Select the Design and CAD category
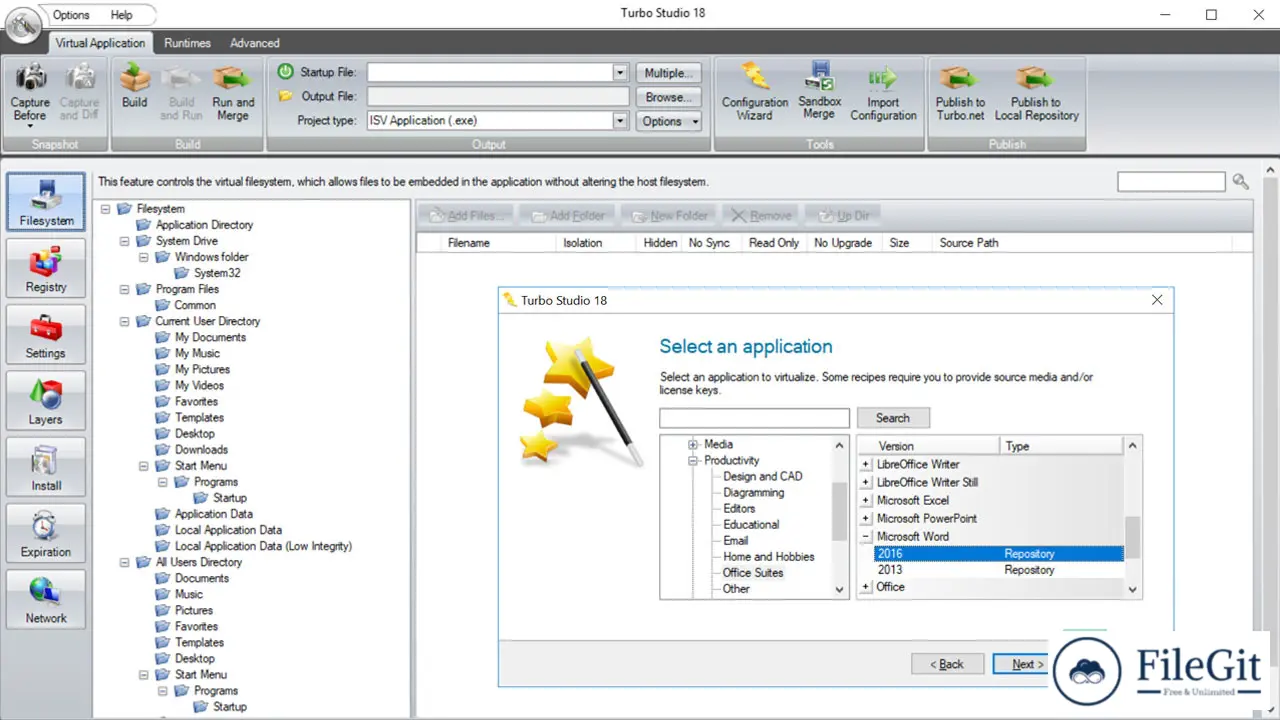The width and height of the screenshot is (1280, 720). coord(763,477)
